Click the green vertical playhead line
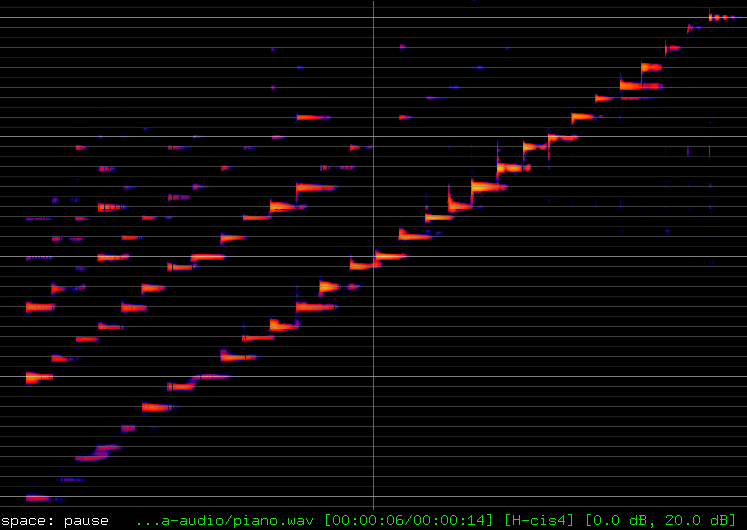 374,255
